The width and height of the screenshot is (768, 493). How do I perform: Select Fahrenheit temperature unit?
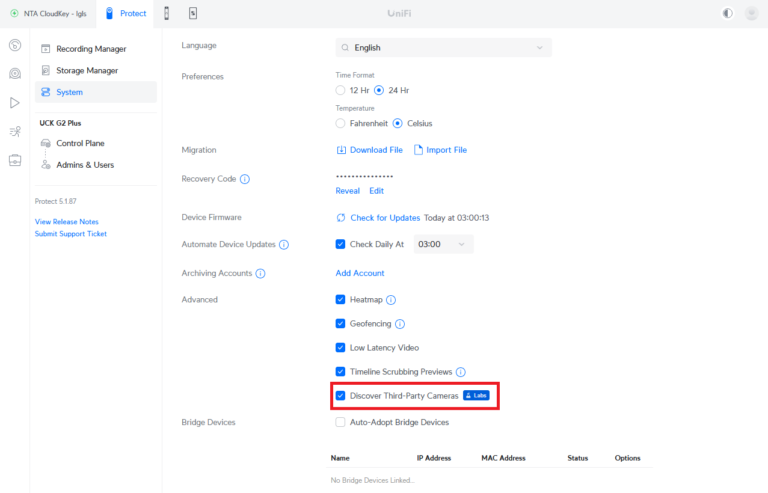click(340, 123)
